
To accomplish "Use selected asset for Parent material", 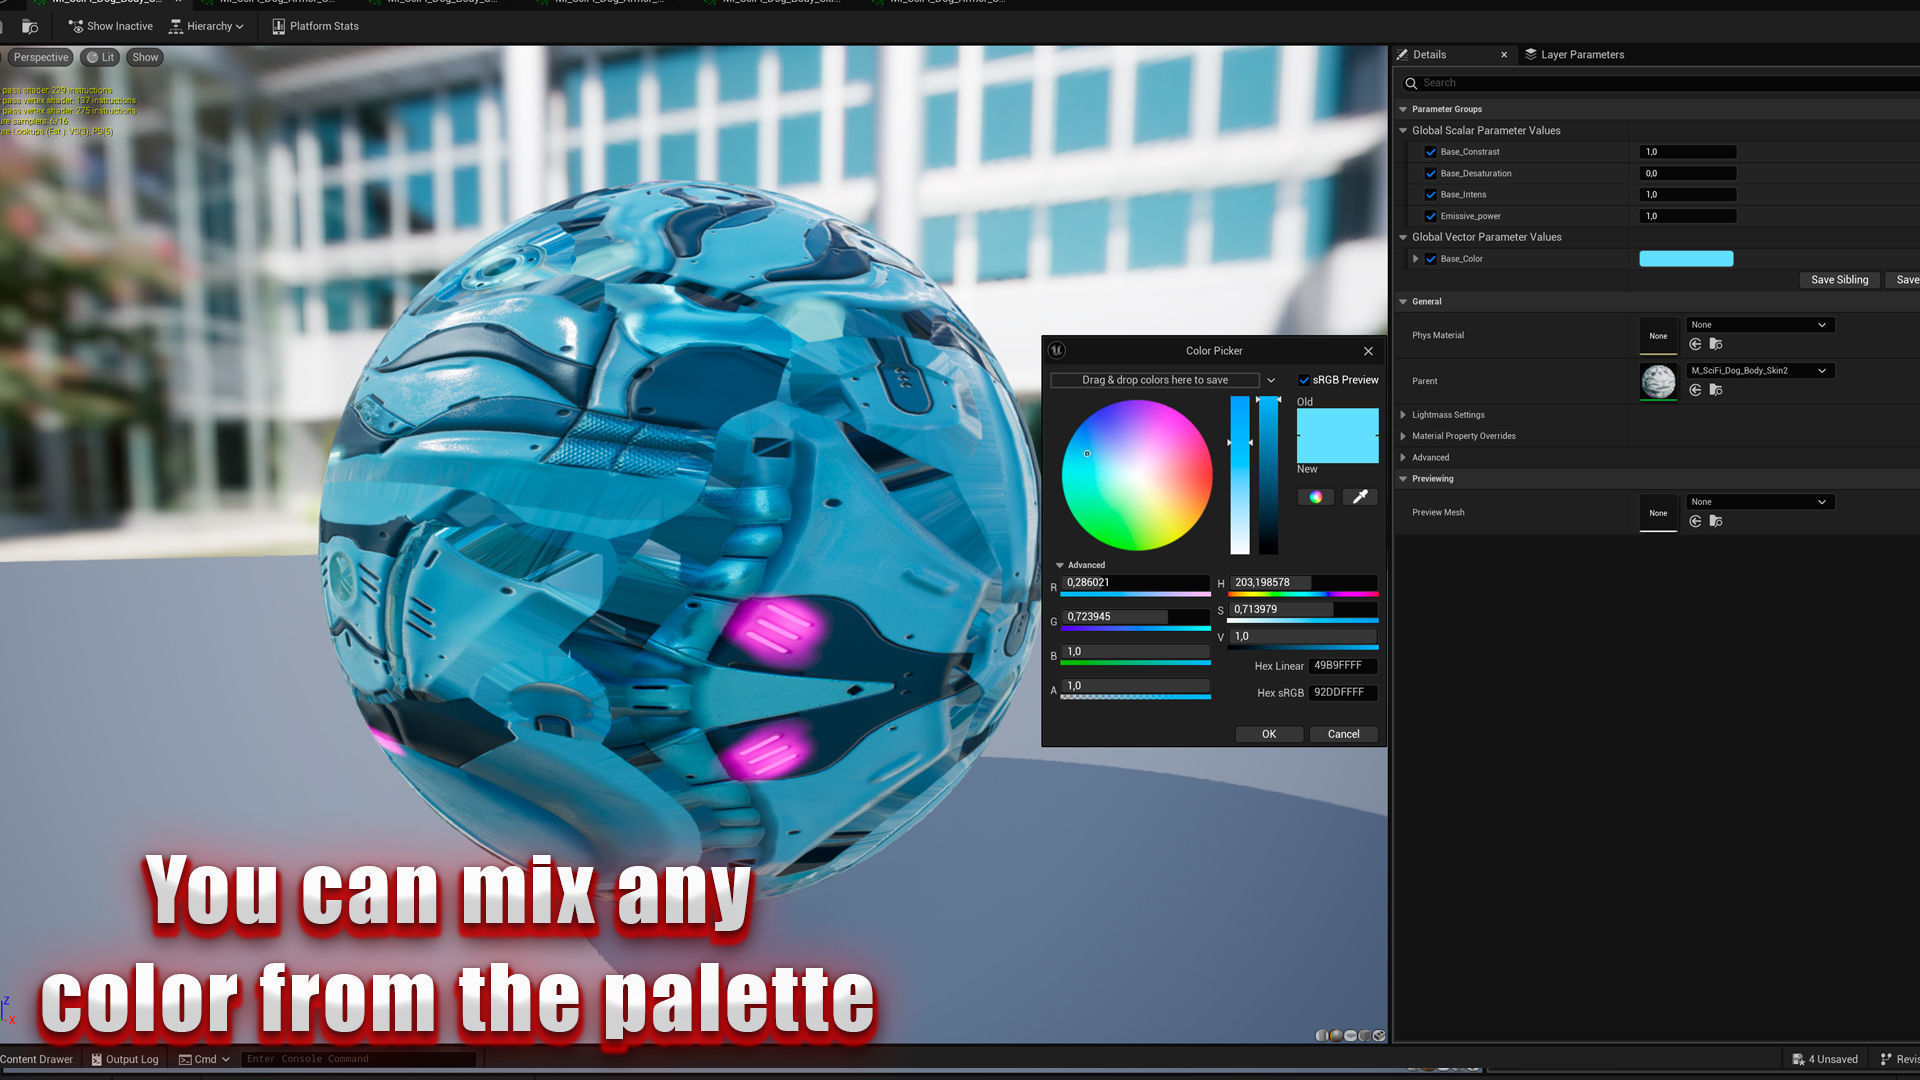I will click(x=1695, y=390).
